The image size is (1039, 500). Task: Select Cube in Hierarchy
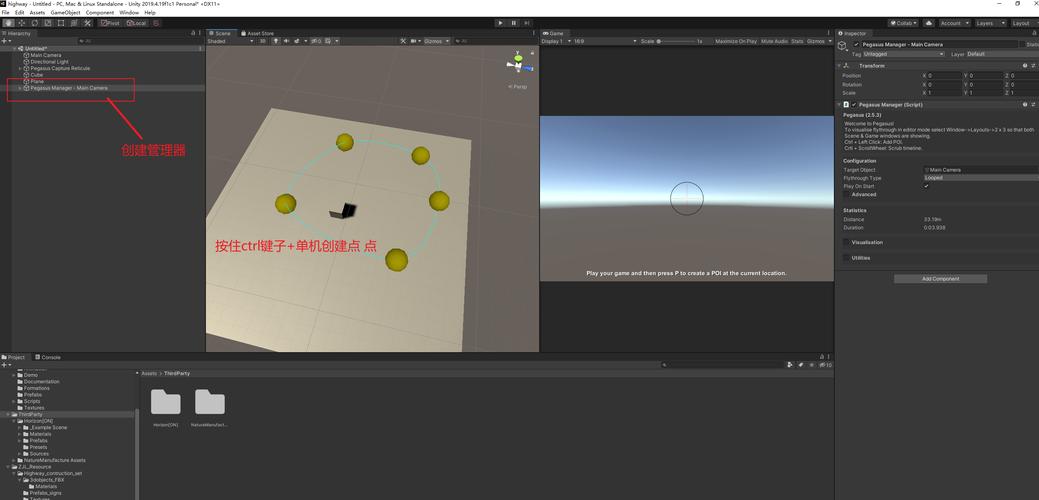pyautogui.click(x=36, y=75)
